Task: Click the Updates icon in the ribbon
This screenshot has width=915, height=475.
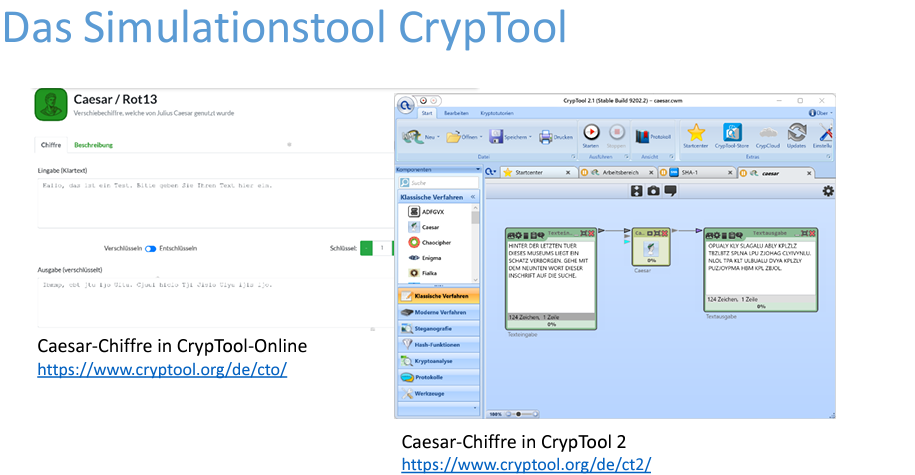Action: coord(796,133)
